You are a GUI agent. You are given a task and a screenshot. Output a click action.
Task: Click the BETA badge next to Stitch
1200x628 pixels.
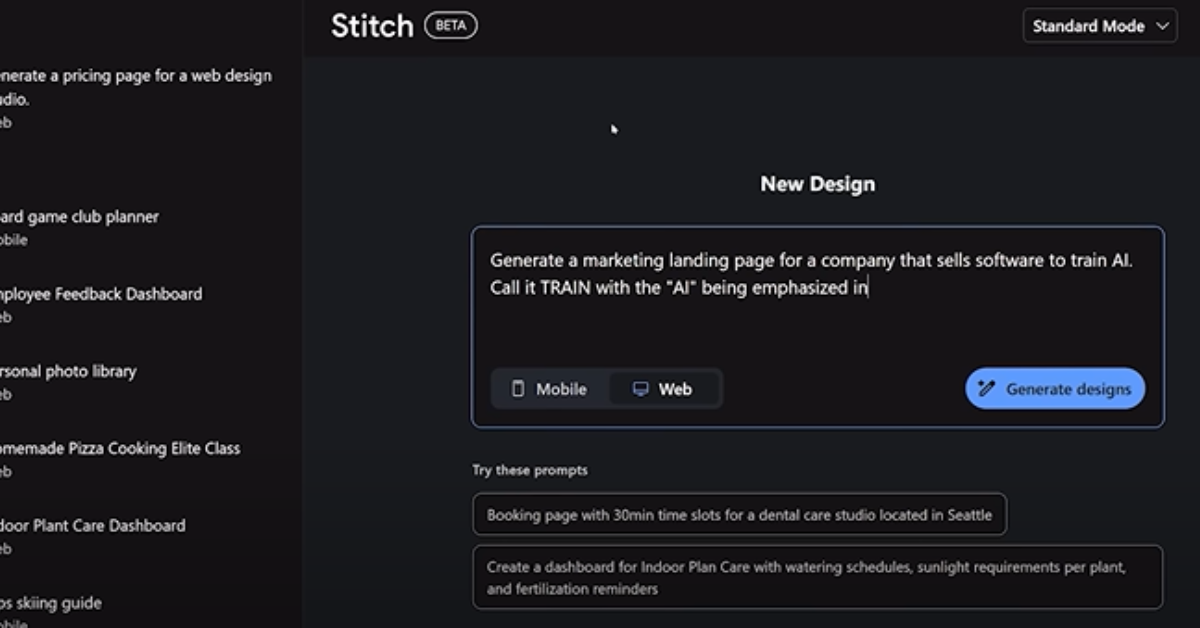pyautogui.click(x=451, y=26)
